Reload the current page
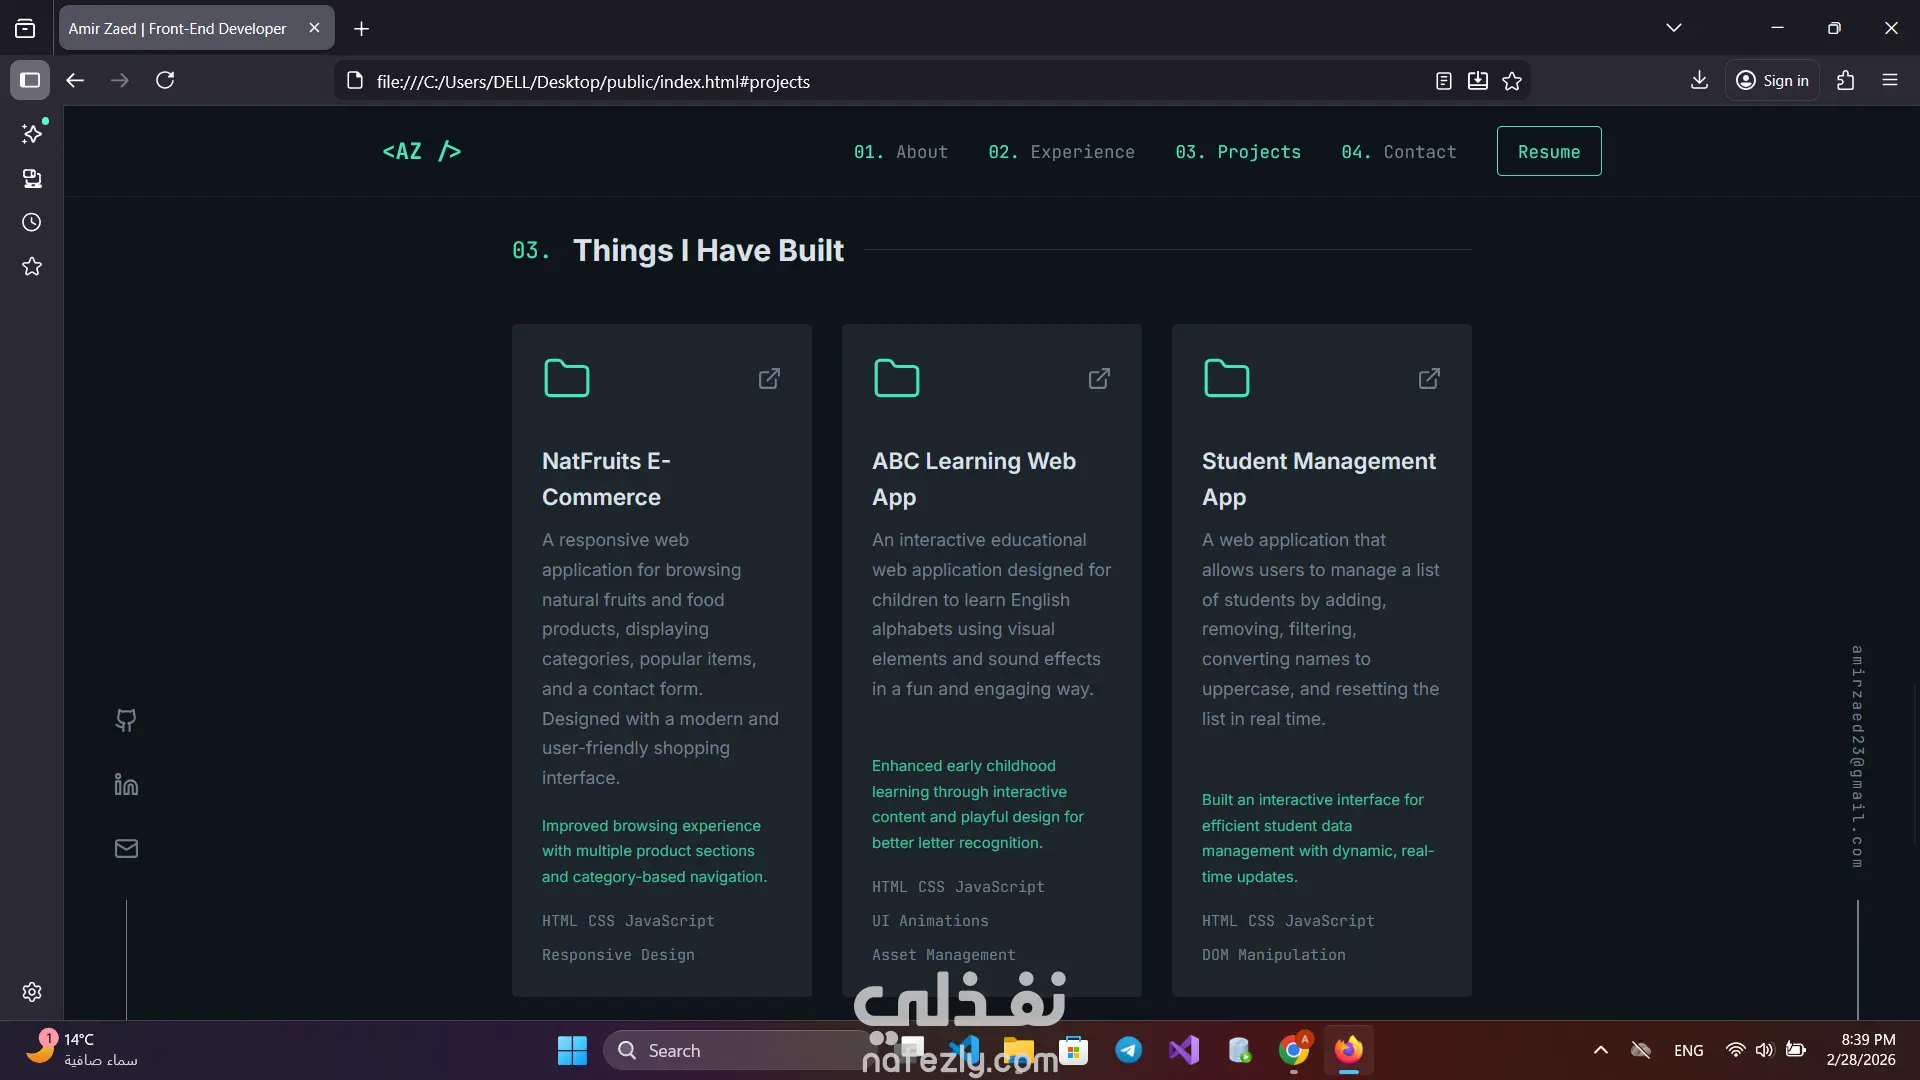Screen dimensions: 1920x1080 click(x=165, y=80)
